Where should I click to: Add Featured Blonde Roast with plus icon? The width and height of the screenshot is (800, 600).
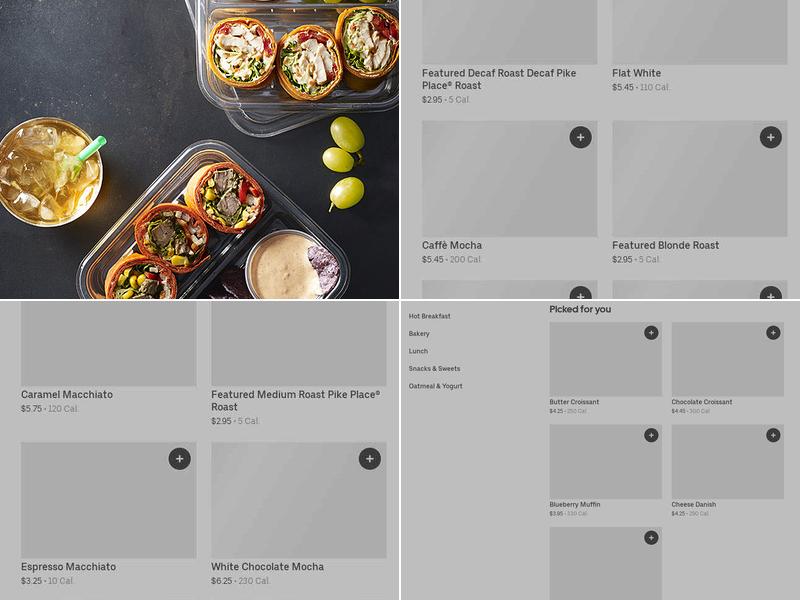[x=770, y=137]
